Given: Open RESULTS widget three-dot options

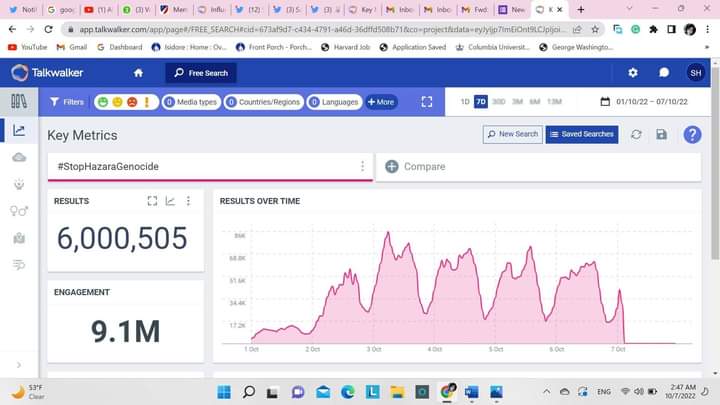Looking at the screenshot, I should [188, 201].
